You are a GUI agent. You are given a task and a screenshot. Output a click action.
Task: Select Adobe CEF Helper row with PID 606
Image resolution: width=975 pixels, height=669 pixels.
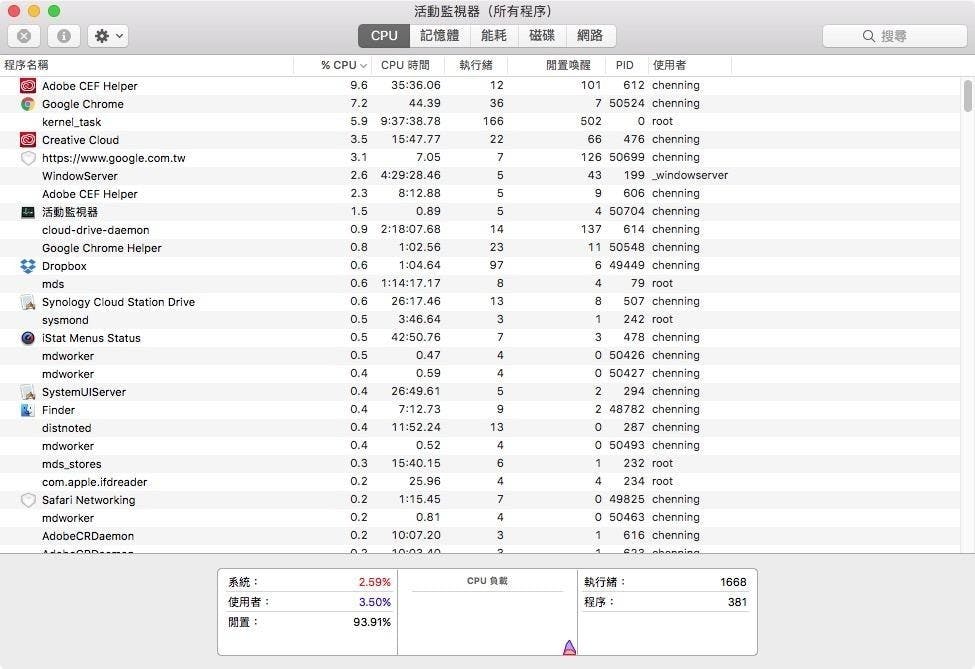tap(480, 194)
